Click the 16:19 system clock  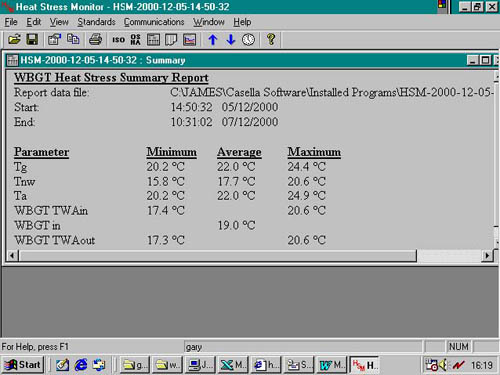coord(481,365)
